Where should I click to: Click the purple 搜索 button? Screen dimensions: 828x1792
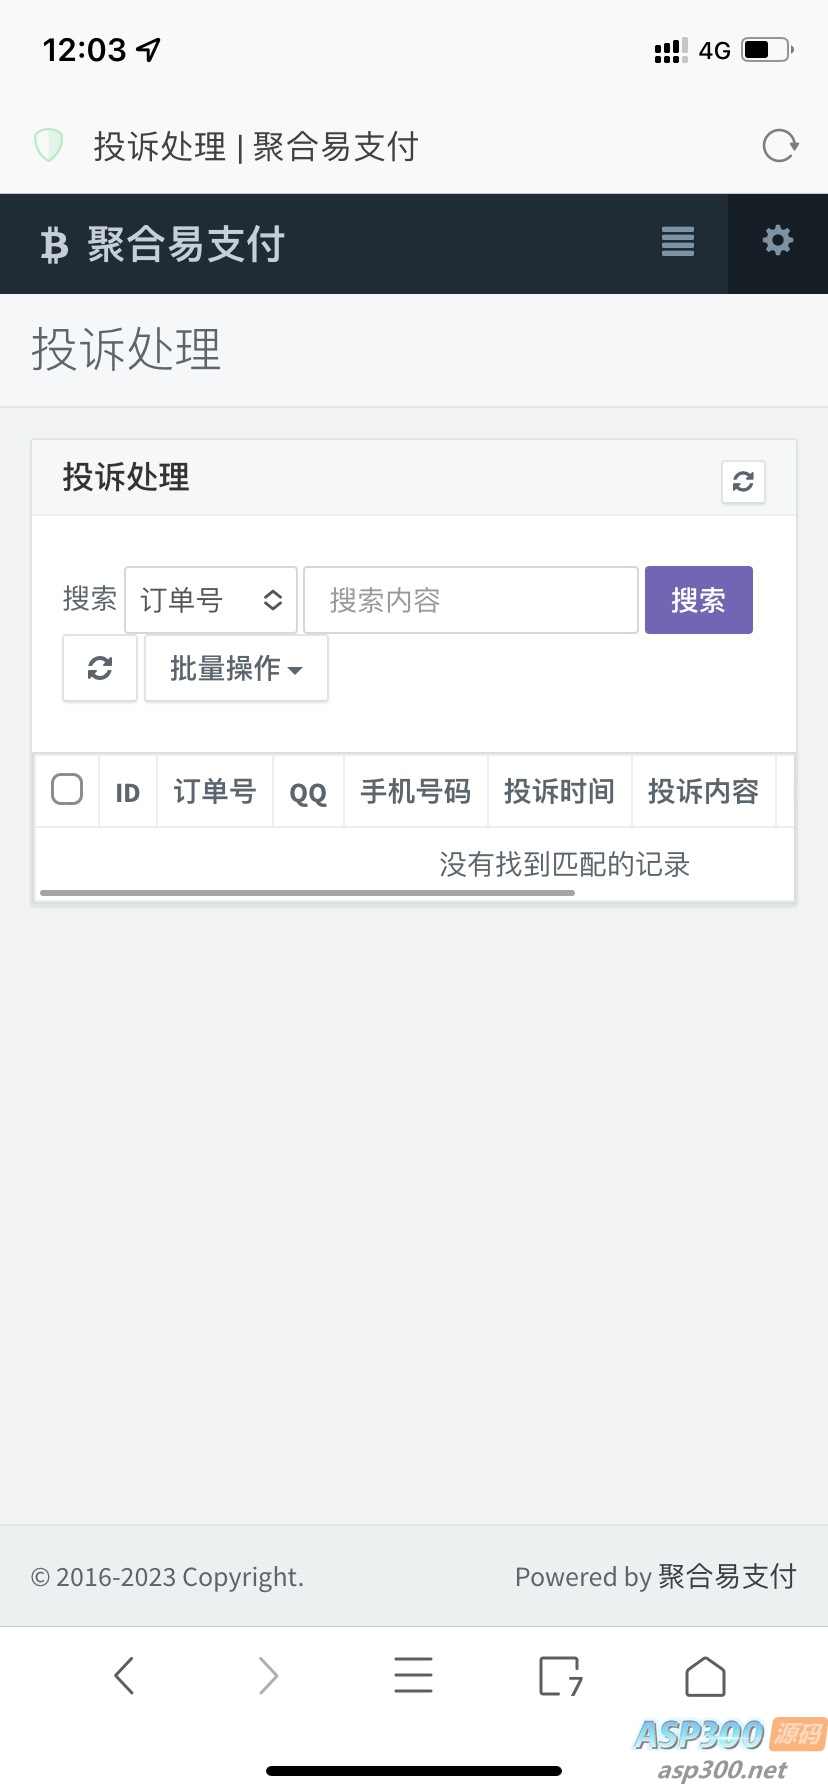click(698, 600)
